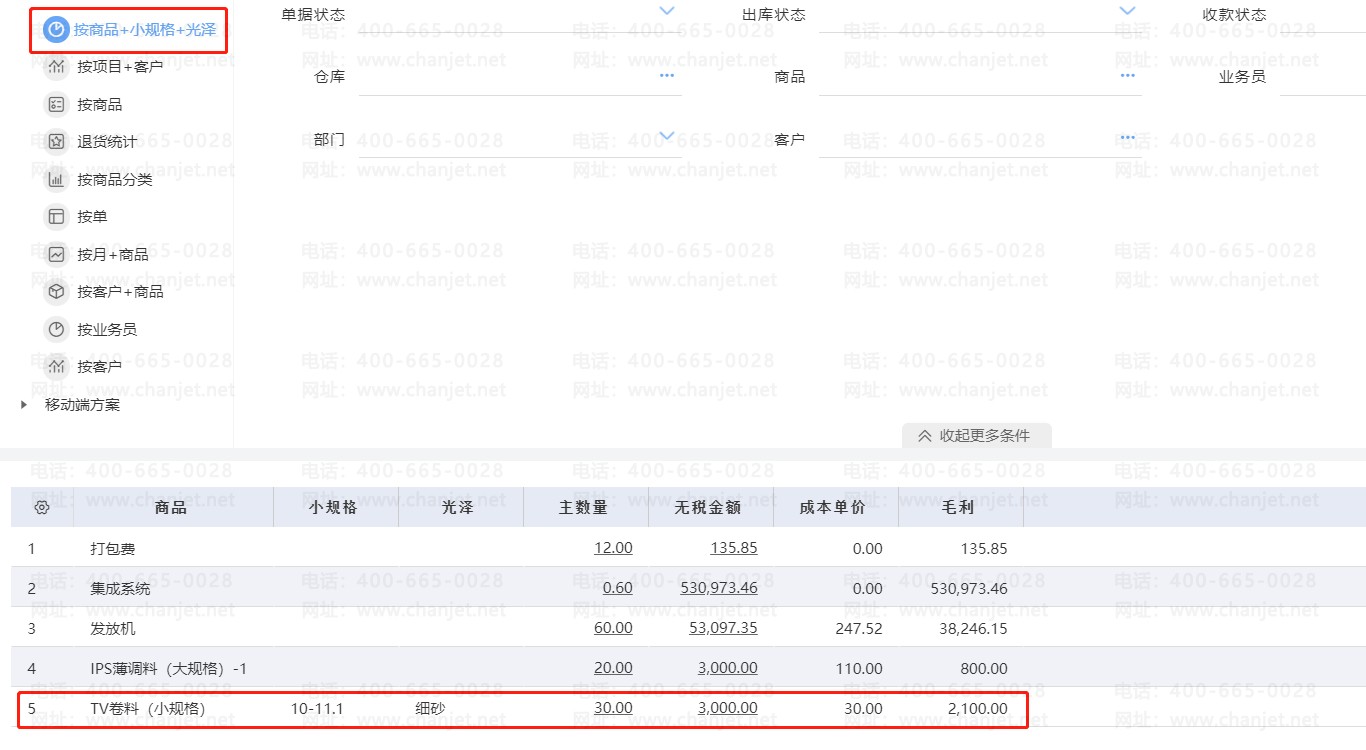
Task: Sort by 小规格 column header
Action: pyautogui.click(x=336, y=507)
